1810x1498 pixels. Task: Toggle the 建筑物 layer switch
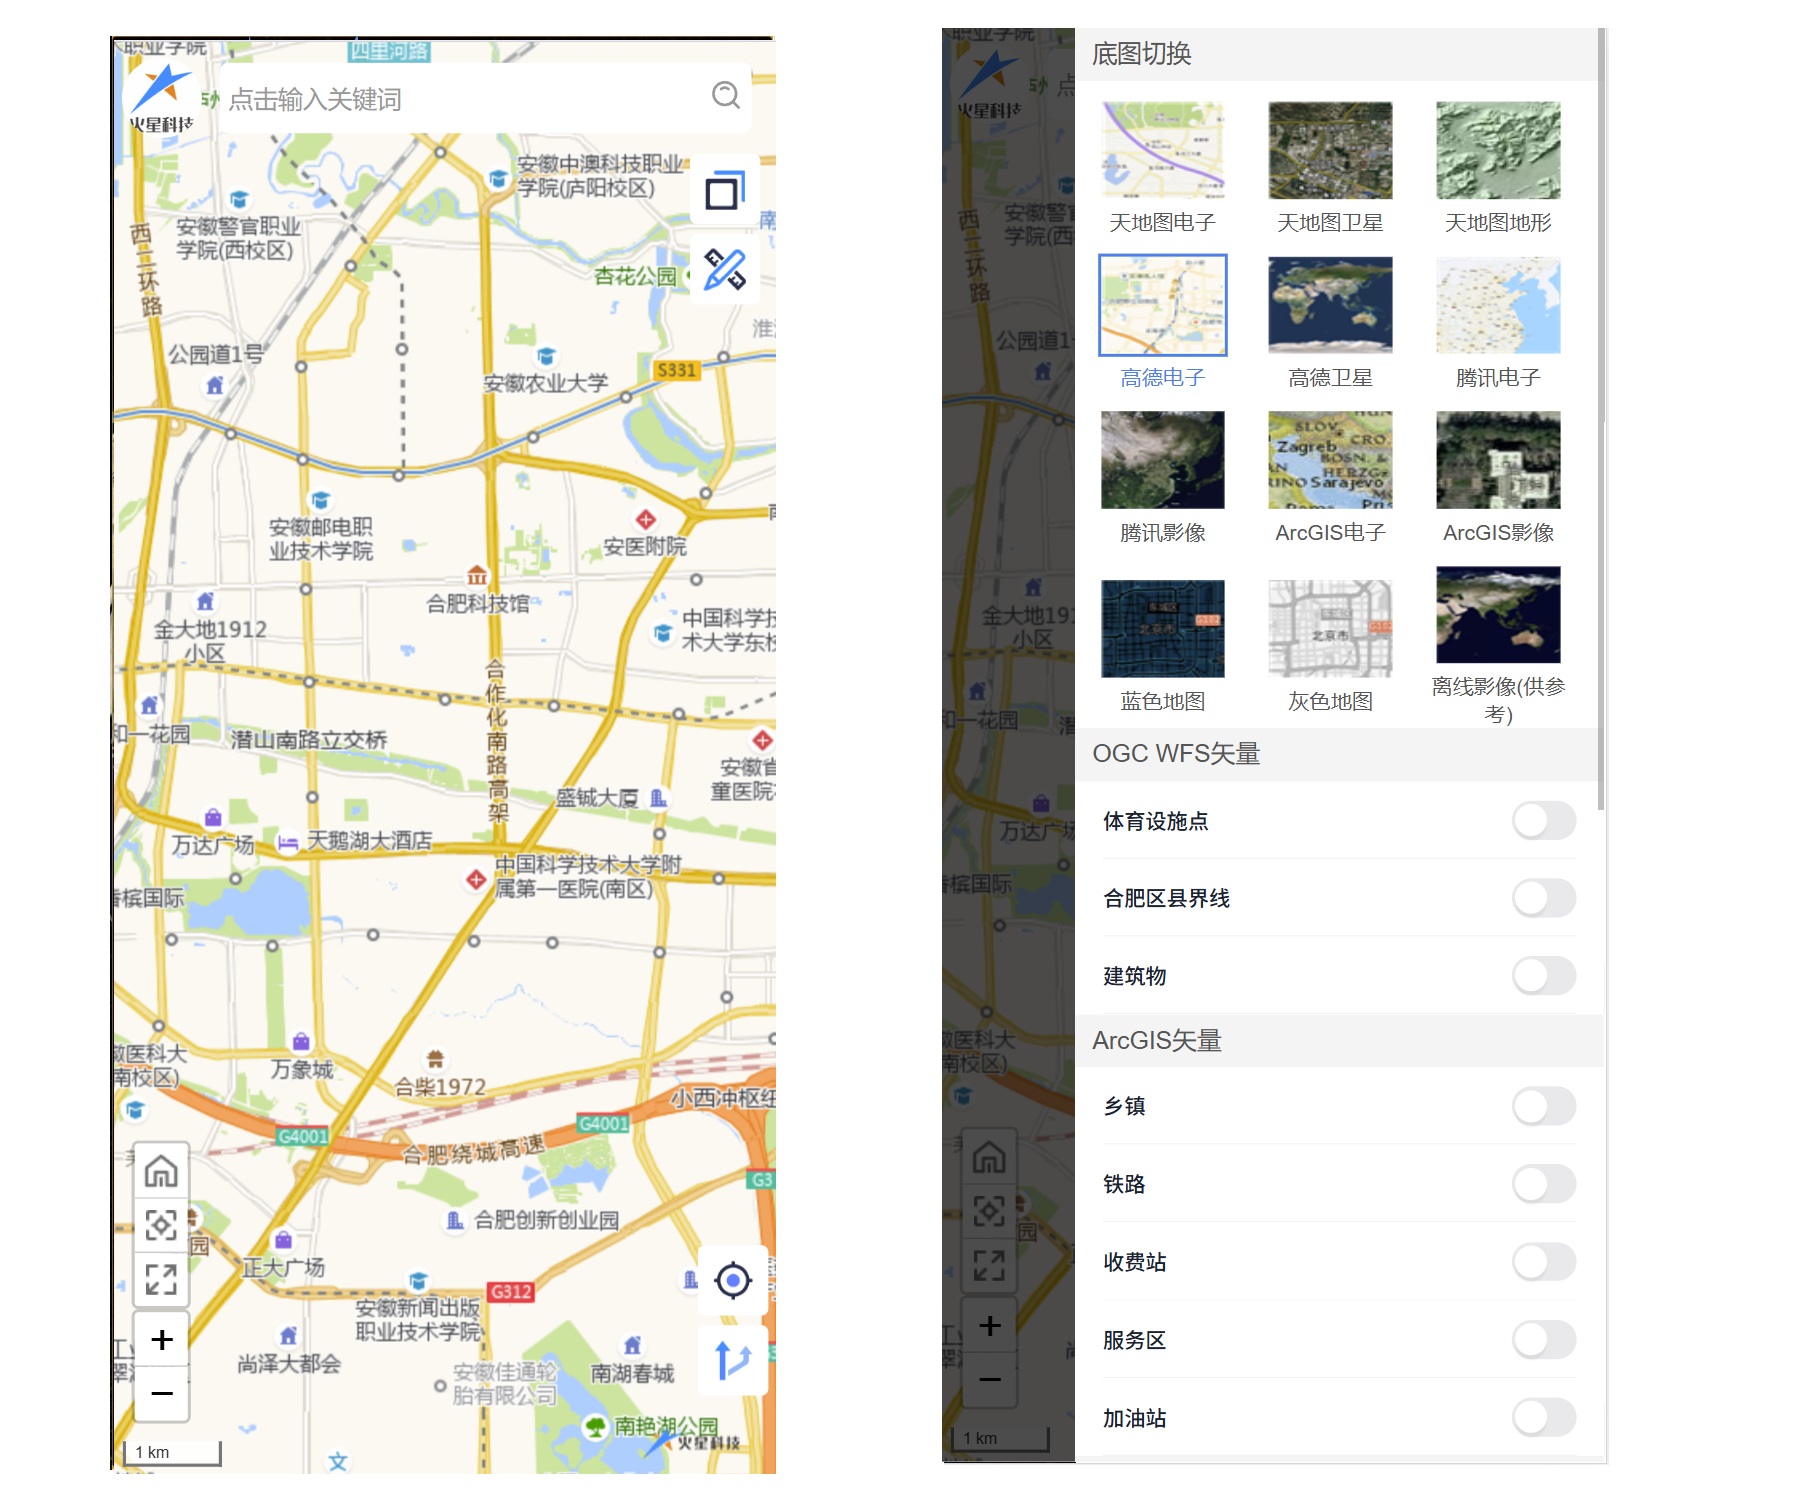[1544, 976]
